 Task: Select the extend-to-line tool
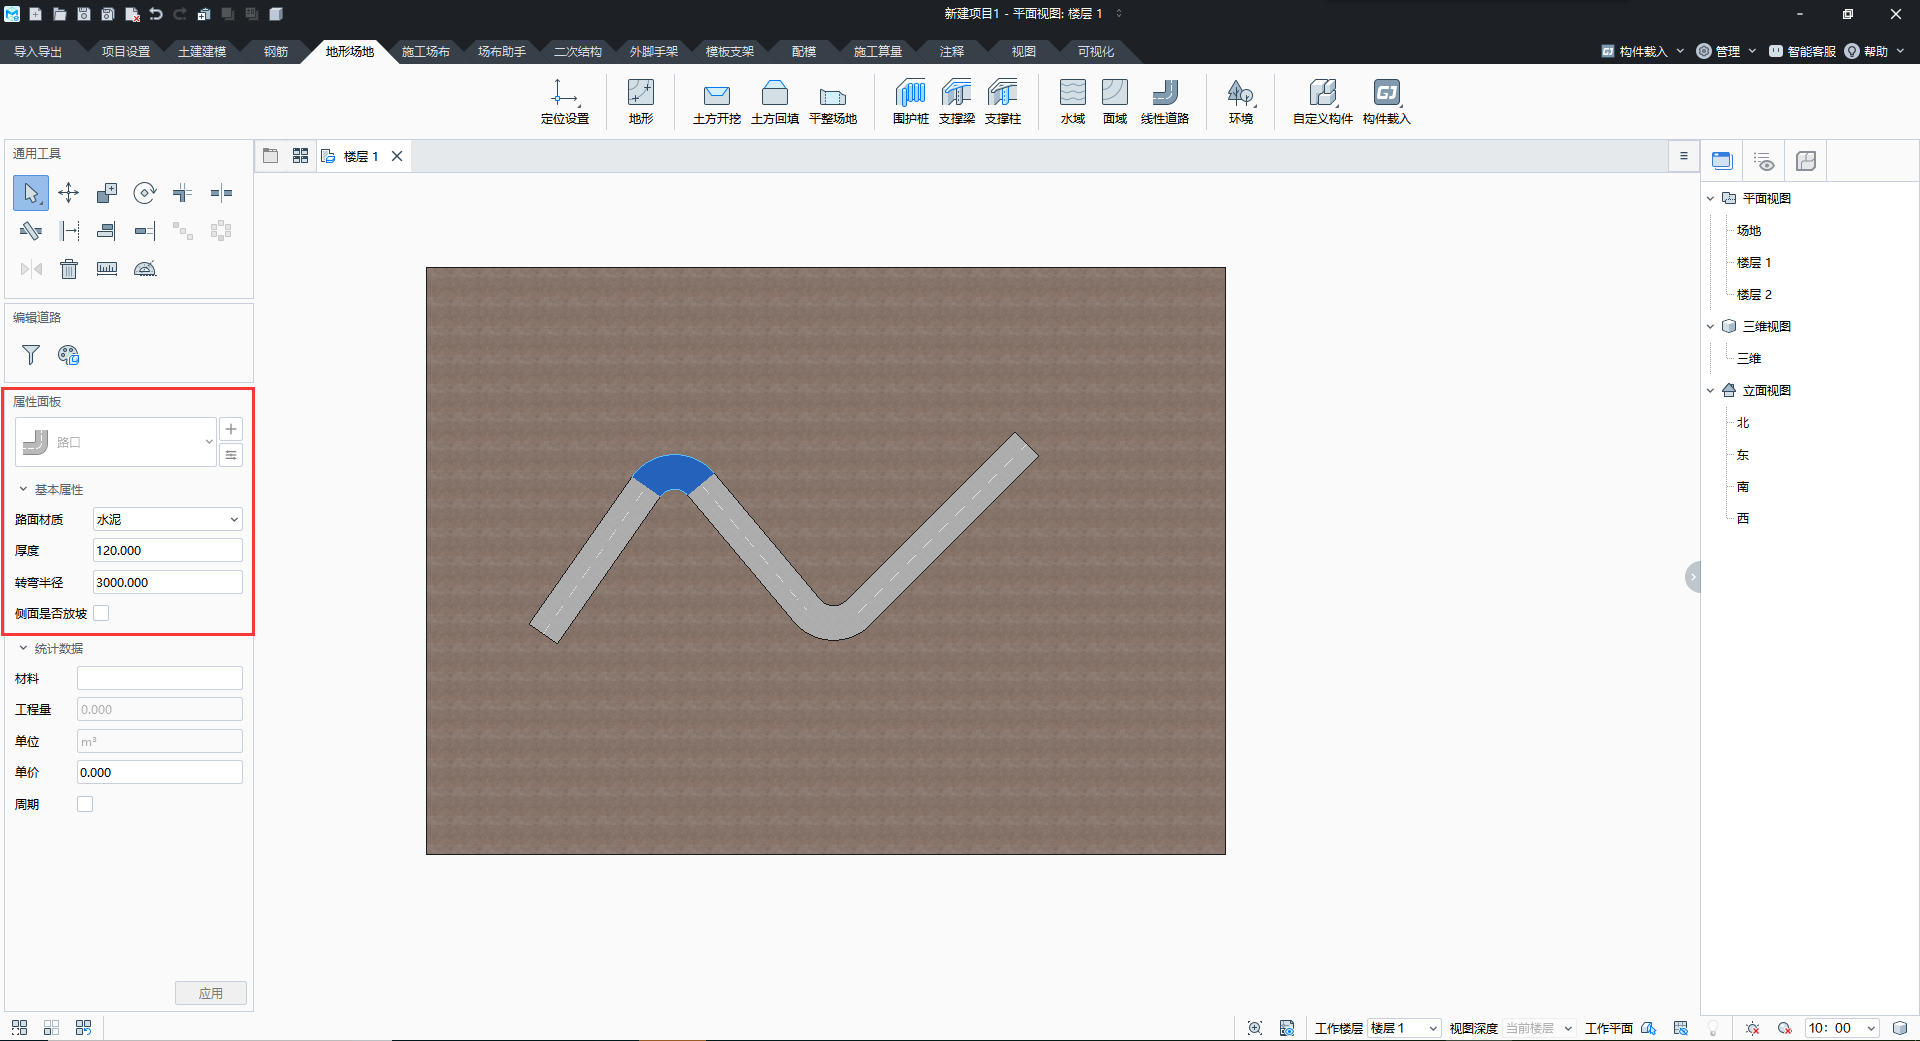pyautogui.click(x=145, y=231)
